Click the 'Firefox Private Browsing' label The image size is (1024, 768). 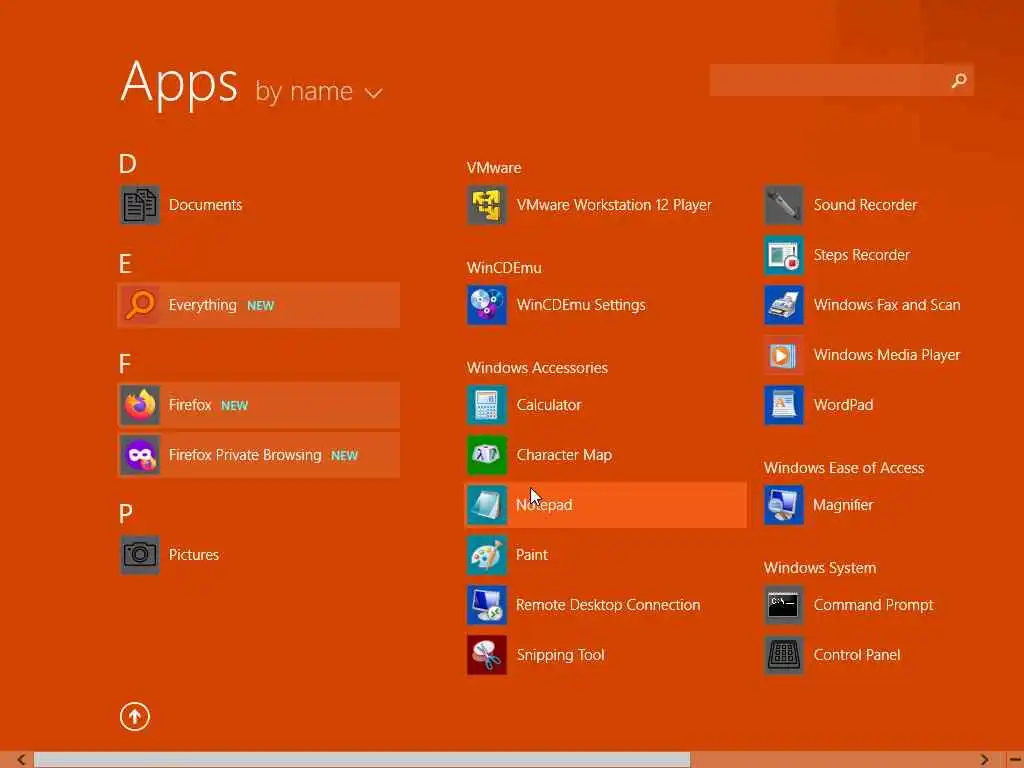(245, 455)
